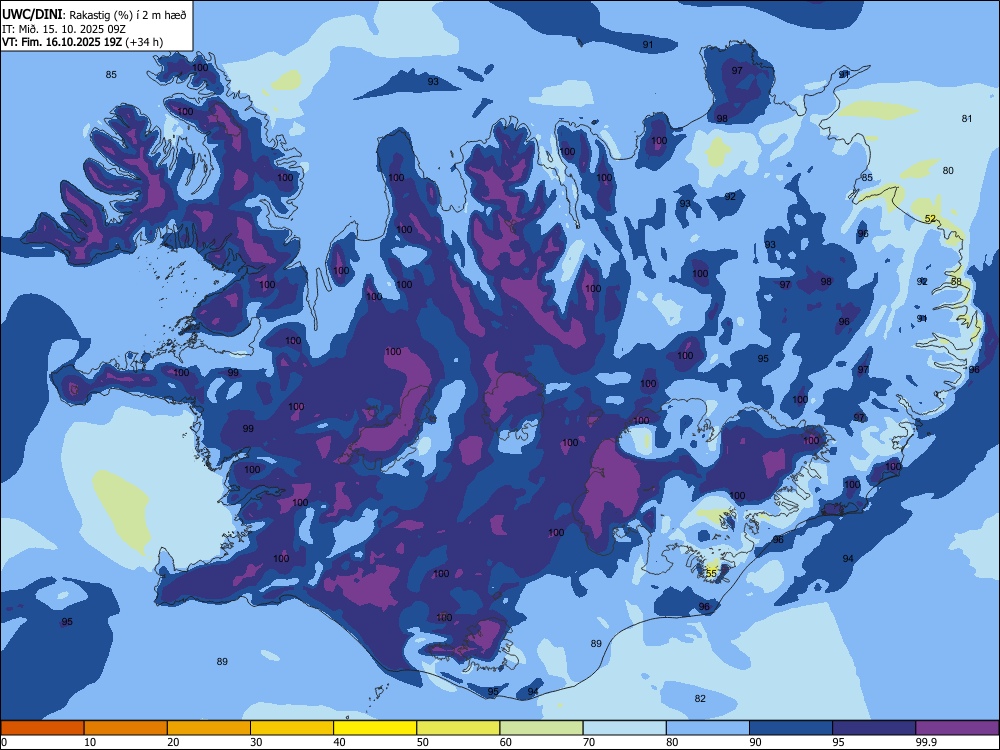1000x750 pixels.
Task: Select the pale yellow 50–60 legend swatch
Action: coord(459,728)
